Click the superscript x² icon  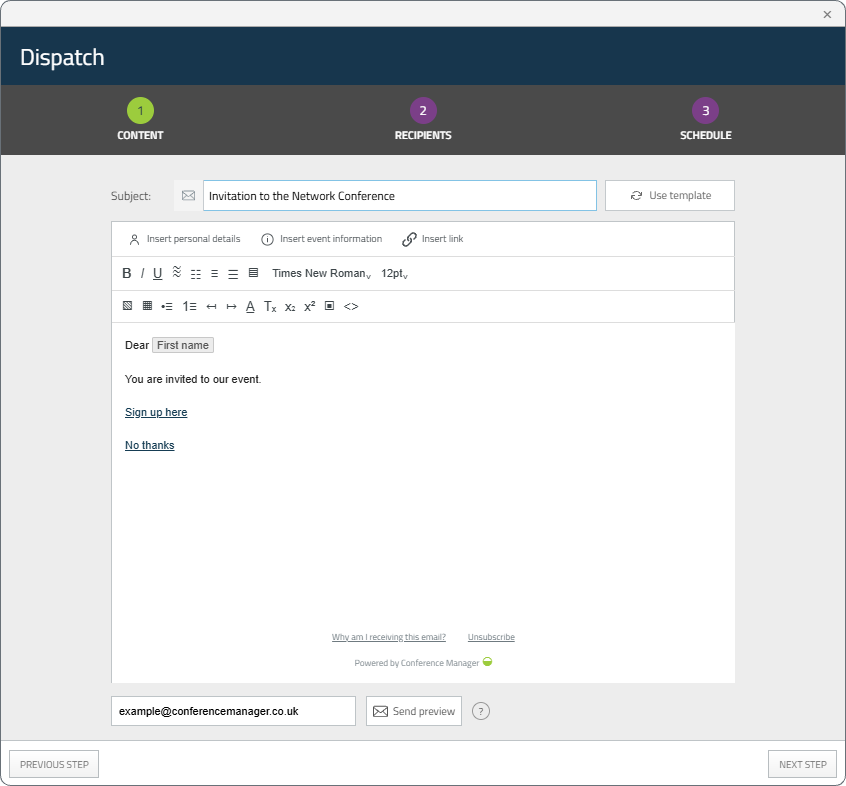click(310, 306)
